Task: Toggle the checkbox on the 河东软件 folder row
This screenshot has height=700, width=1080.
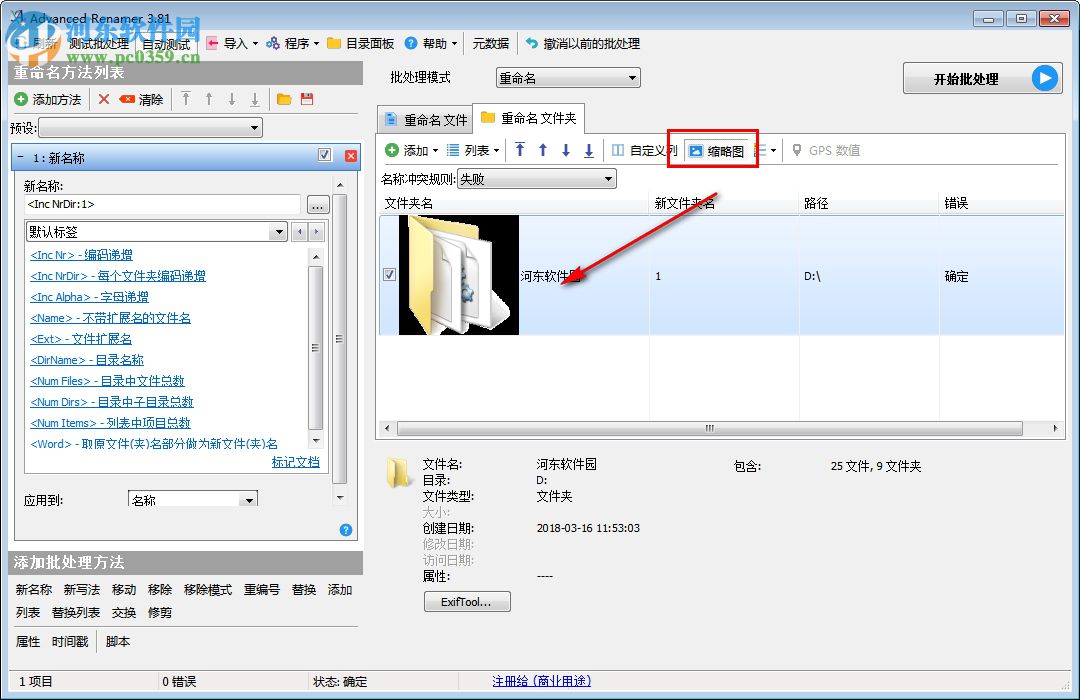Action: [389, 273]
